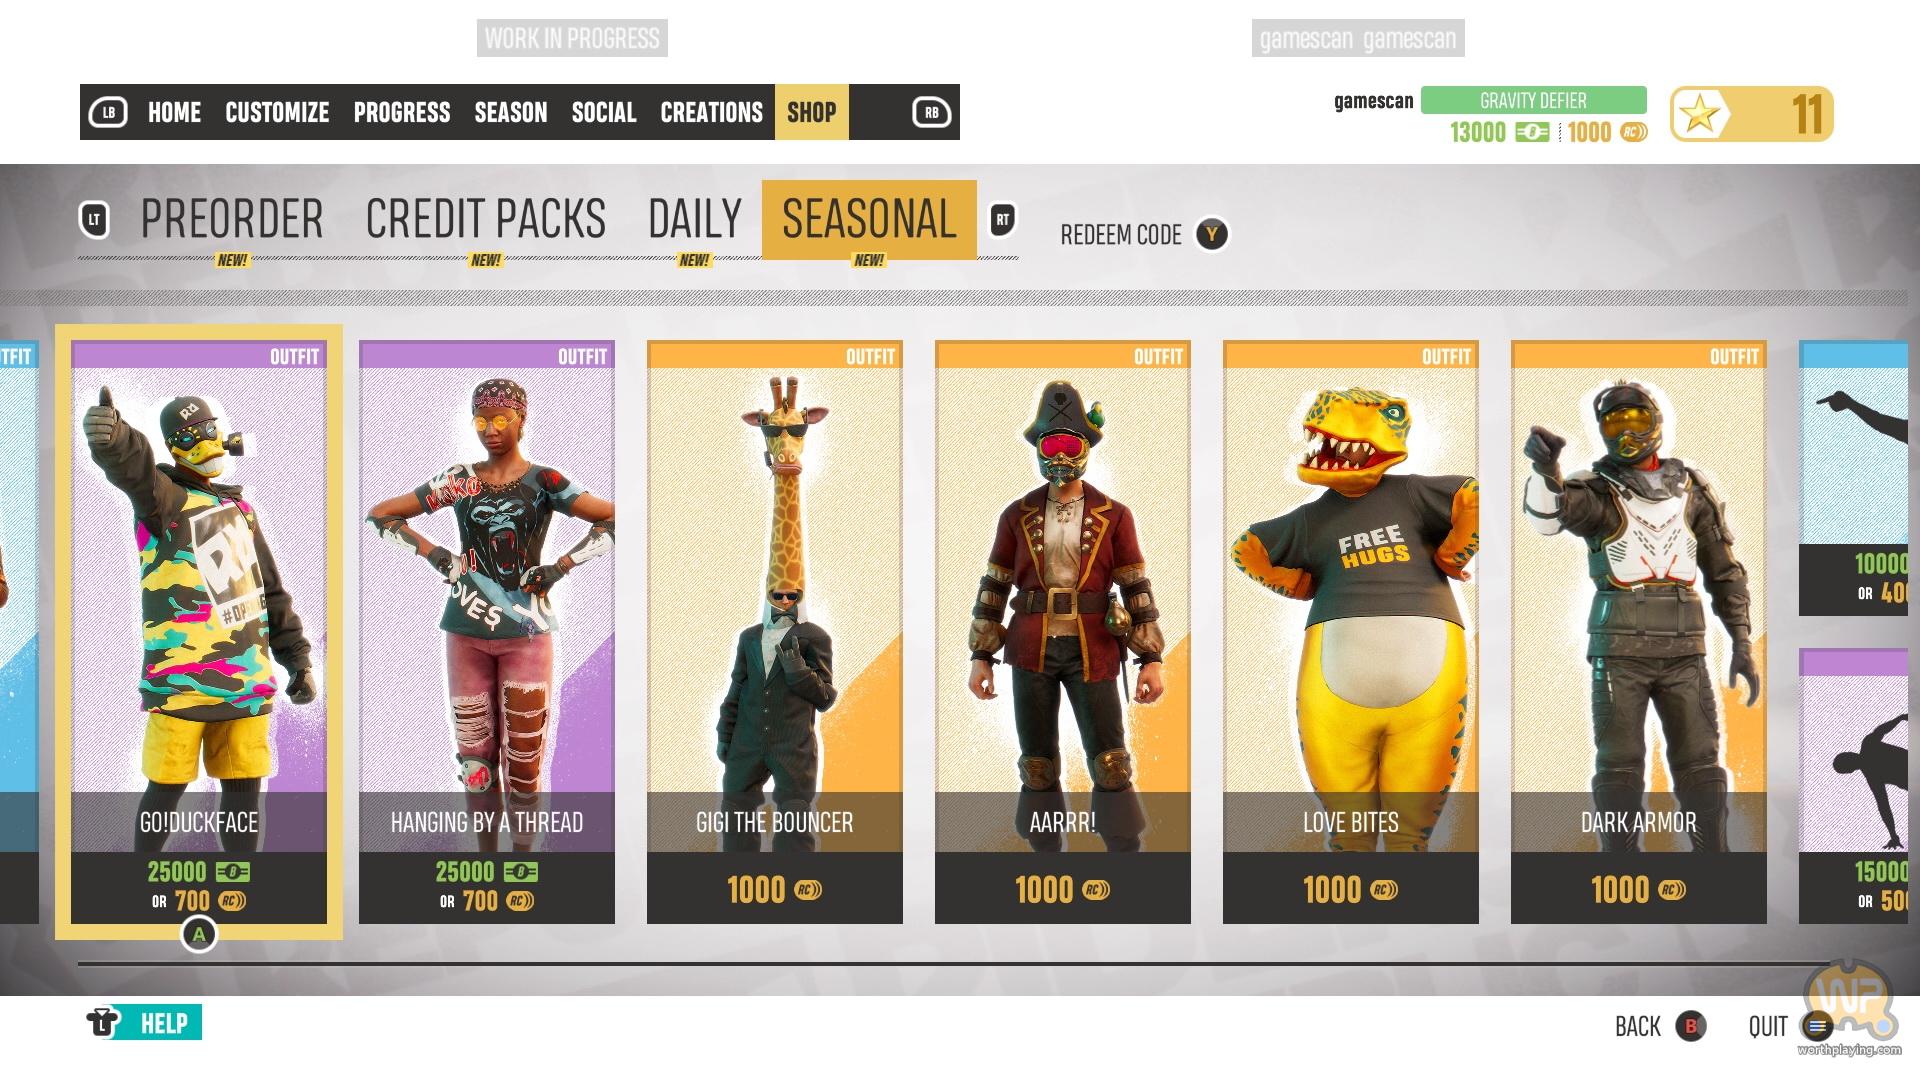Click the RT trigger icon beside Seasonal
The width and height of the screenshot is (1920, 1080).
point(1002,220)
